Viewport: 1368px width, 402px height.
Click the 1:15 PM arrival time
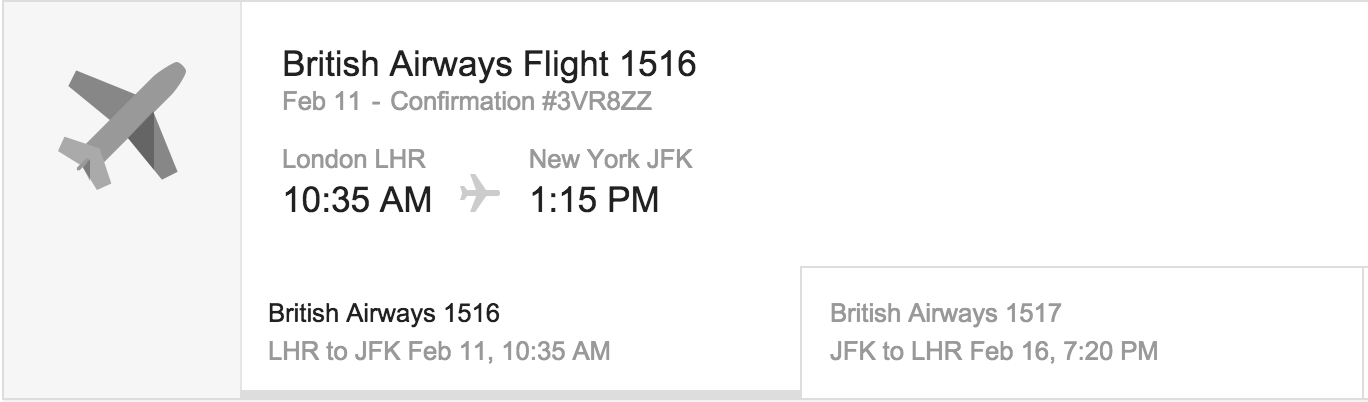coord(594,200)
